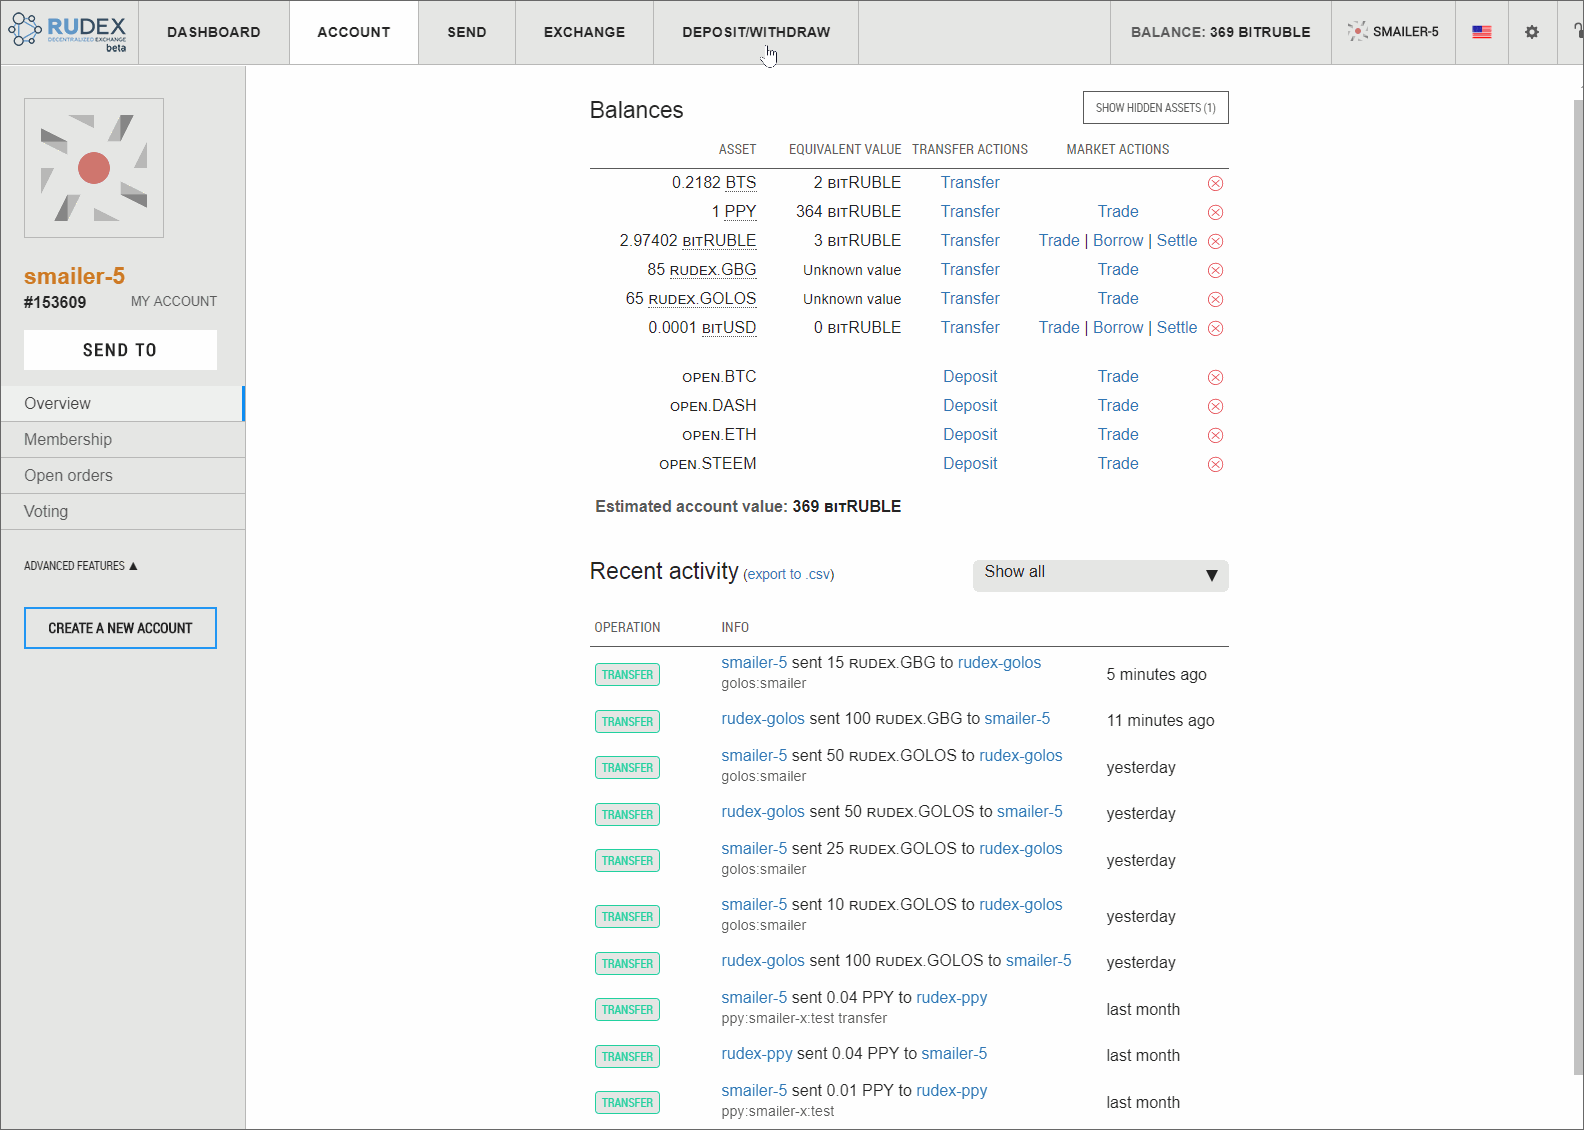
Task: Click the SEND TO button
Action: pyautogui.click(x=120, y=350)
